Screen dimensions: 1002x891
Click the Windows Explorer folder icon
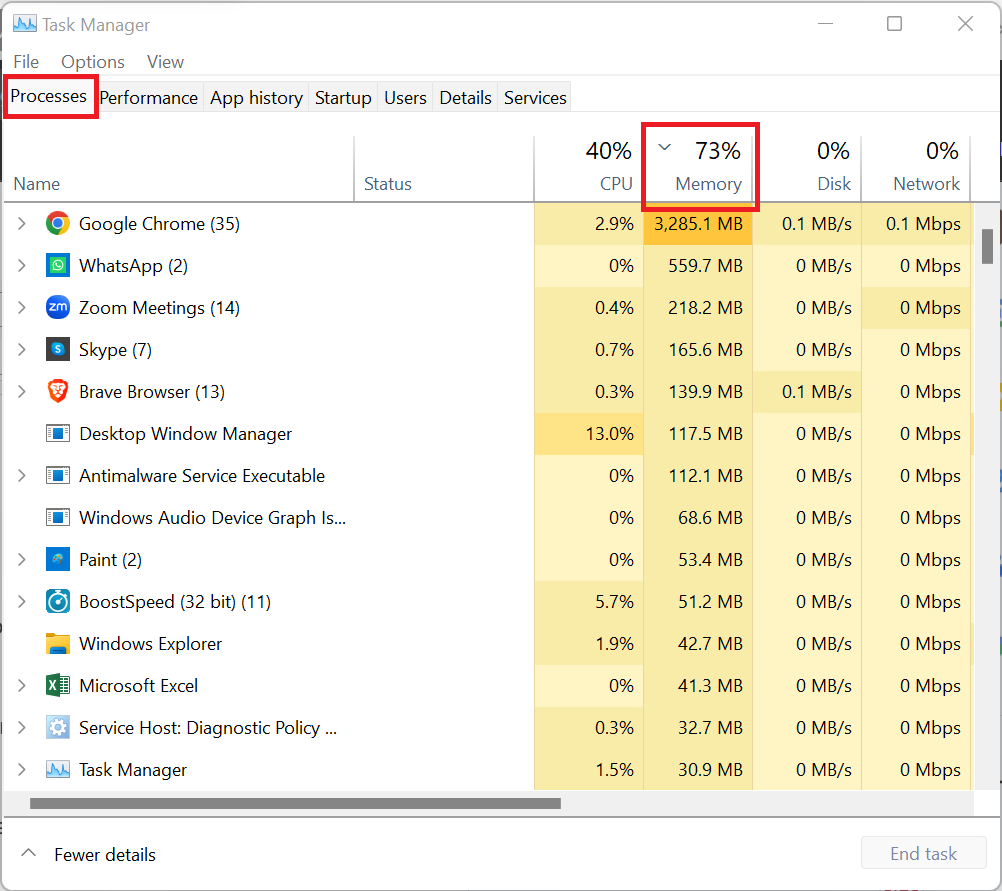[57, 644]
